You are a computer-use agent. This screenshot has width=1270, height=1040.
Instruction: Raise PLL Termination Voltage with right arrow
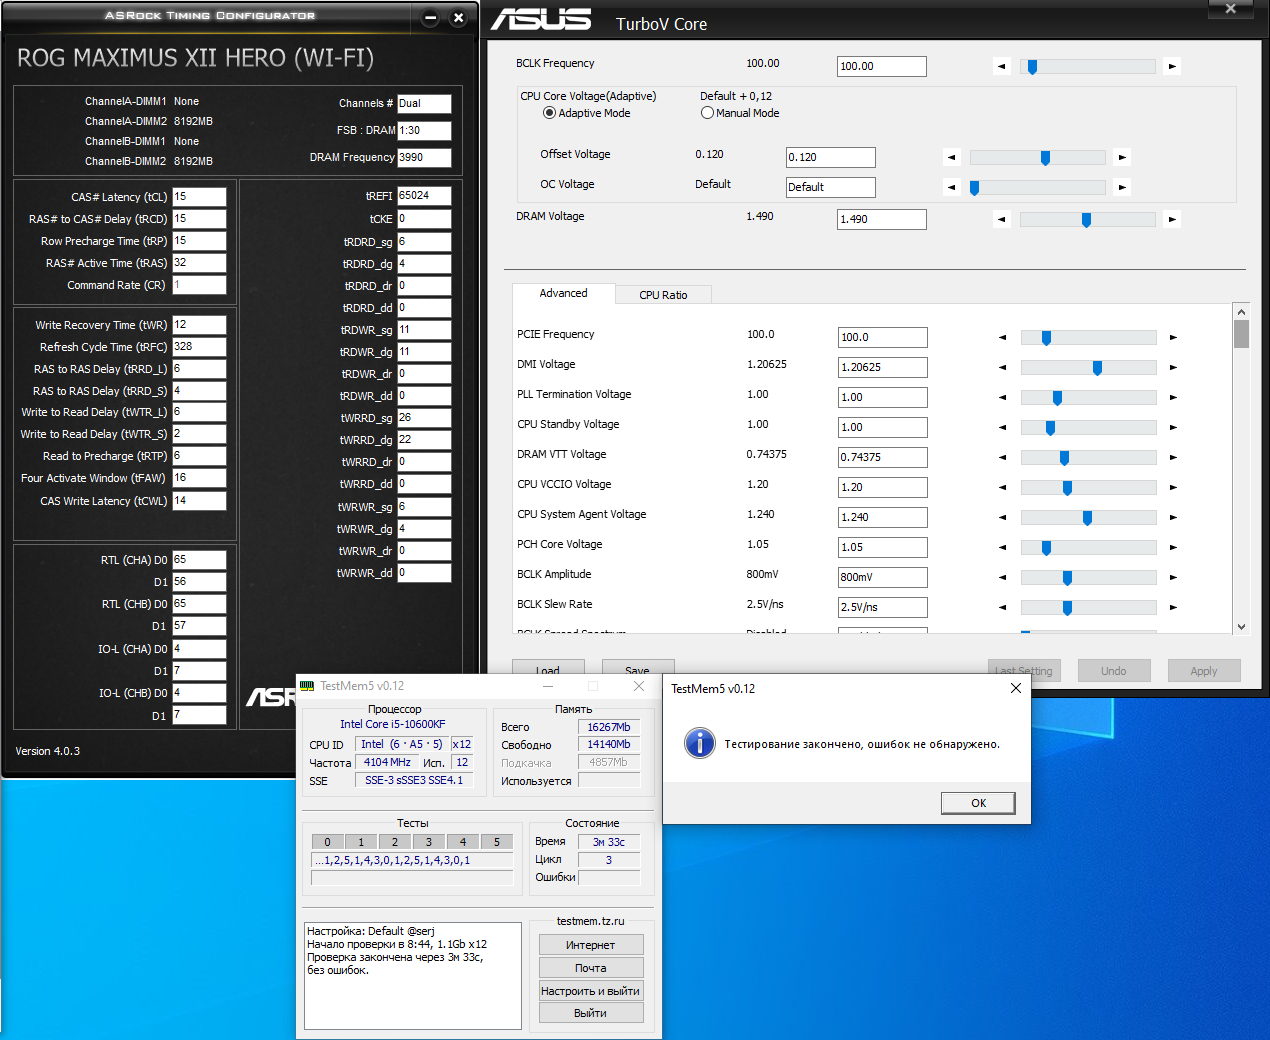click(x=1173, y=398)
